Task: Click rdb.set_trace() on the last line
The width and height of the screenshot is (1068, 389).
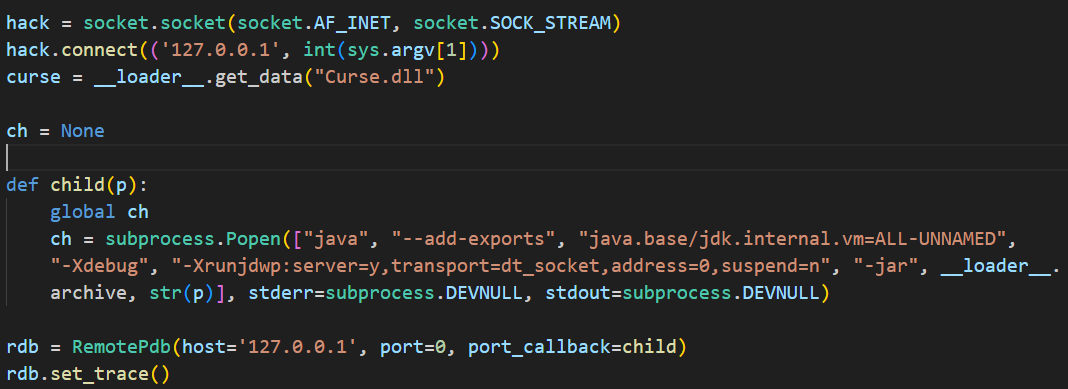Action: 89,375
